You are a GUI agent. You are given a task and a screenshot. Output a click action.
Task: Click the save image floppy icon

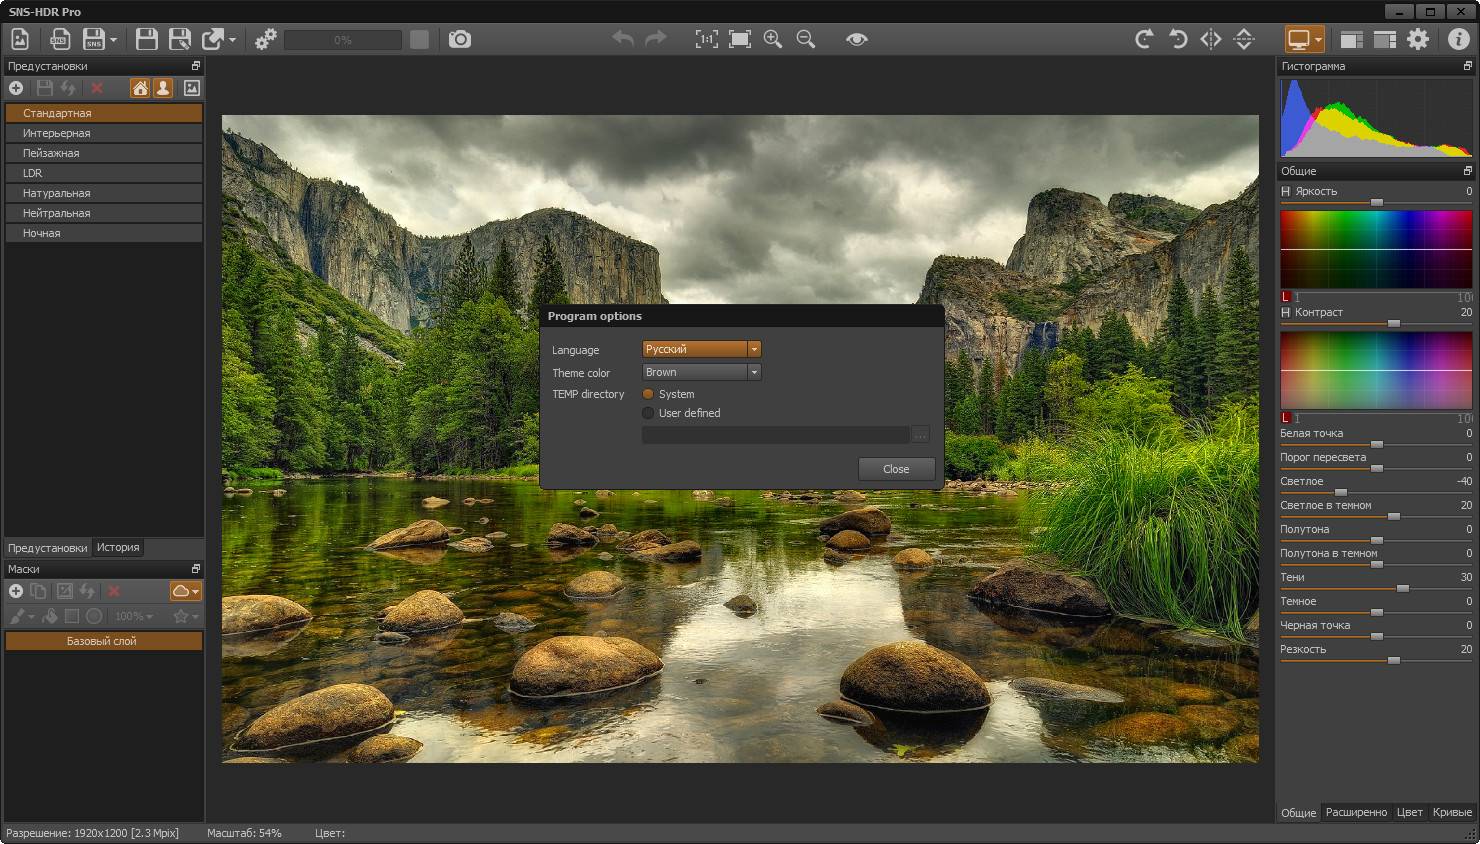147,39
